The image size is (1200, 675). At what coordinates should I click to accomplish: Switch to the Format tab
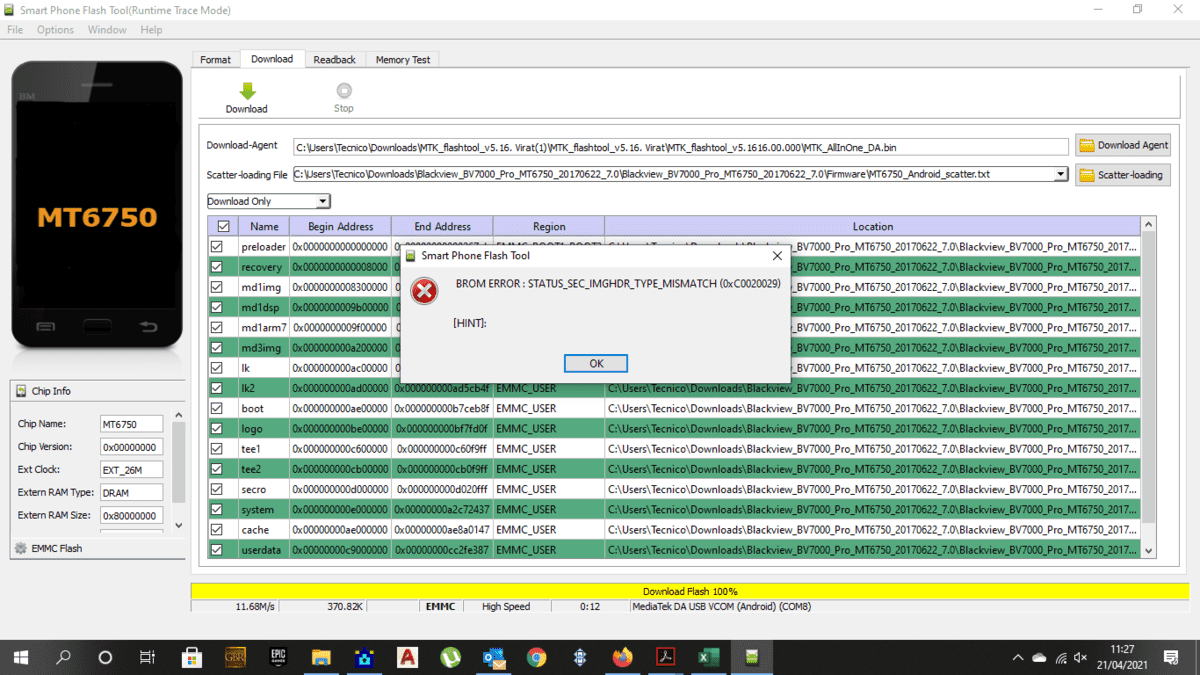(215, 60)
